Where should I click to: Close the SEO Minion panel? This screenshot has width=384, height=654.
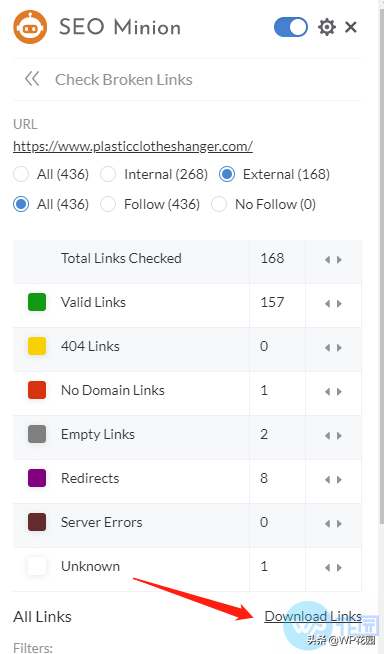(x=351, y=27)
